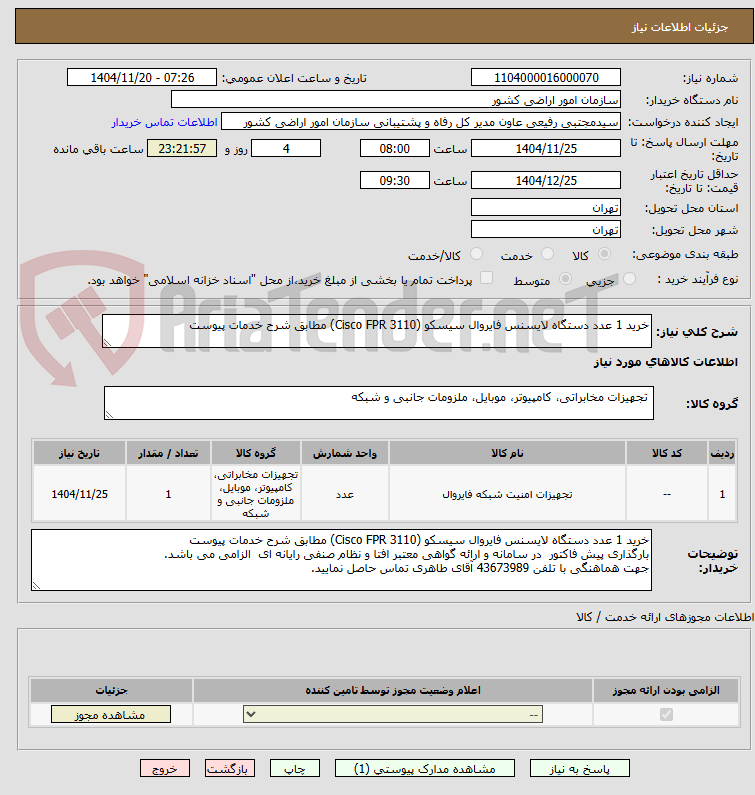
Task: Click the delivery province تهران field
Action: tap(546, 207)
